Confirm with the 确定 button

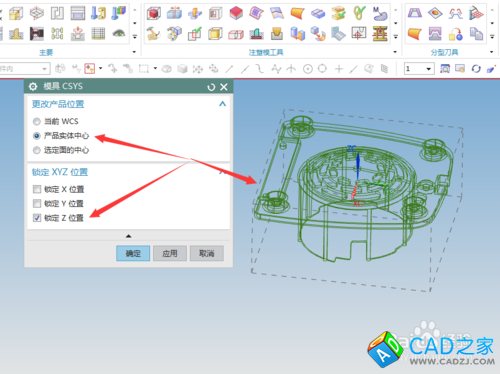click(x=133, y=253)
